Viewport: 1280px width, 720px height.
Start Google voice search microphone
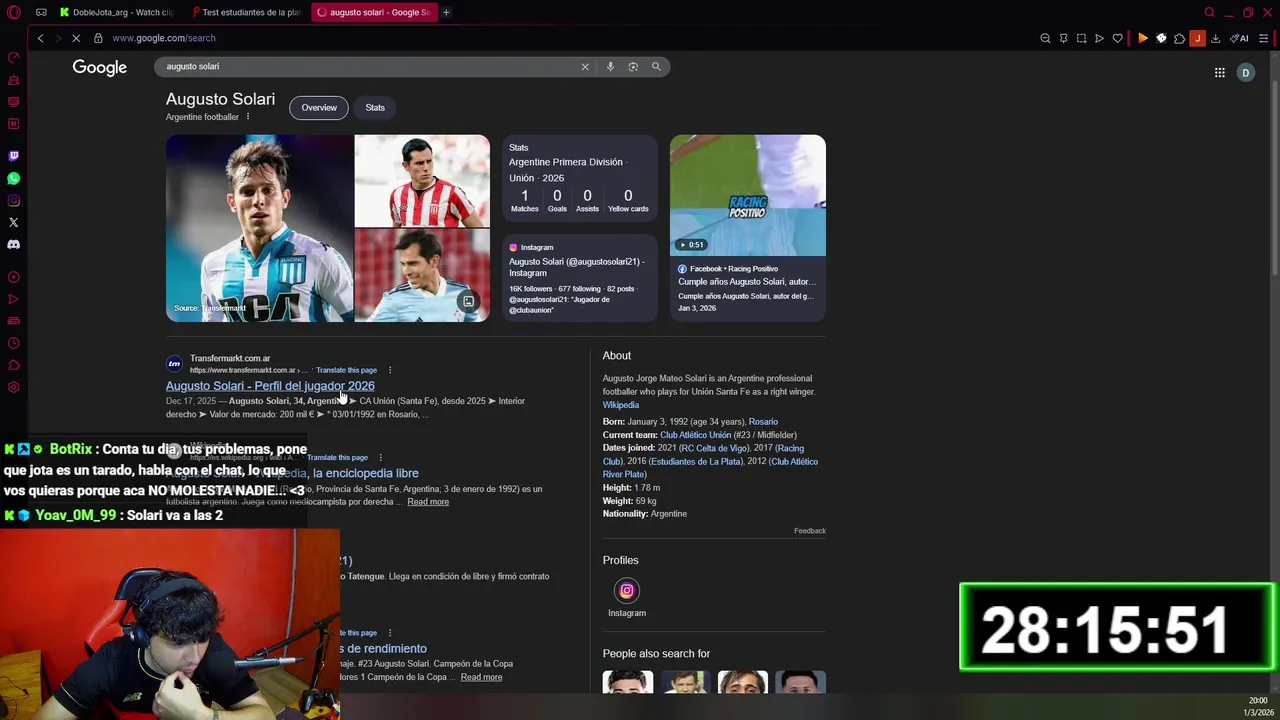(x=610, y=67)
